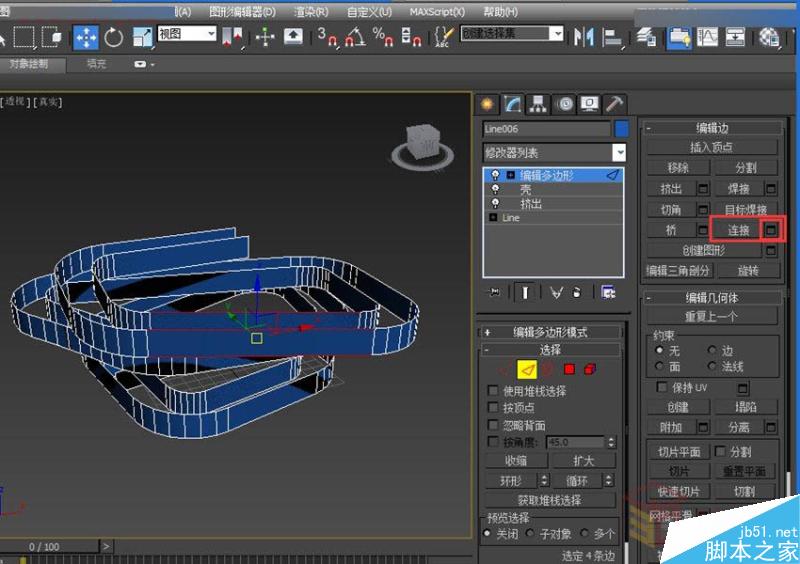
Task: Select the 边 constraint radio button
Action: [713, 351]
